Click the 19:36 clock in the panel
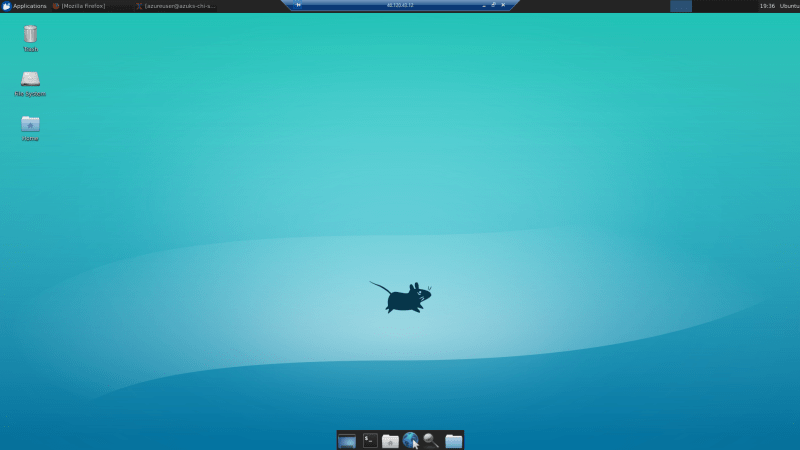This screenshot has height=450, width=800. pos(767,6)
